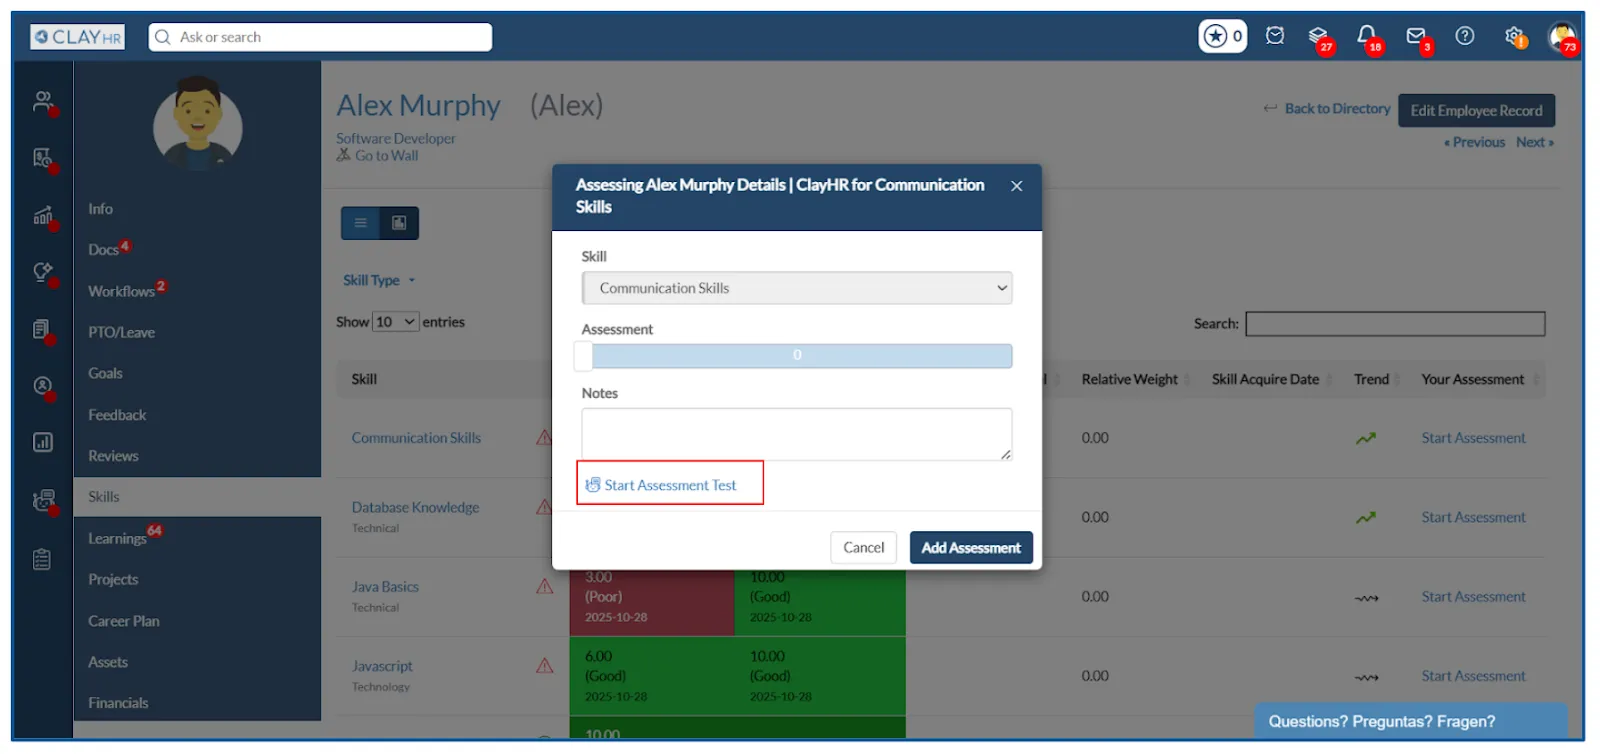The width and height of the screenshot is (1600, 754).
Task: Click Alex Murphy's profile avatar
Action: point(197,124)
